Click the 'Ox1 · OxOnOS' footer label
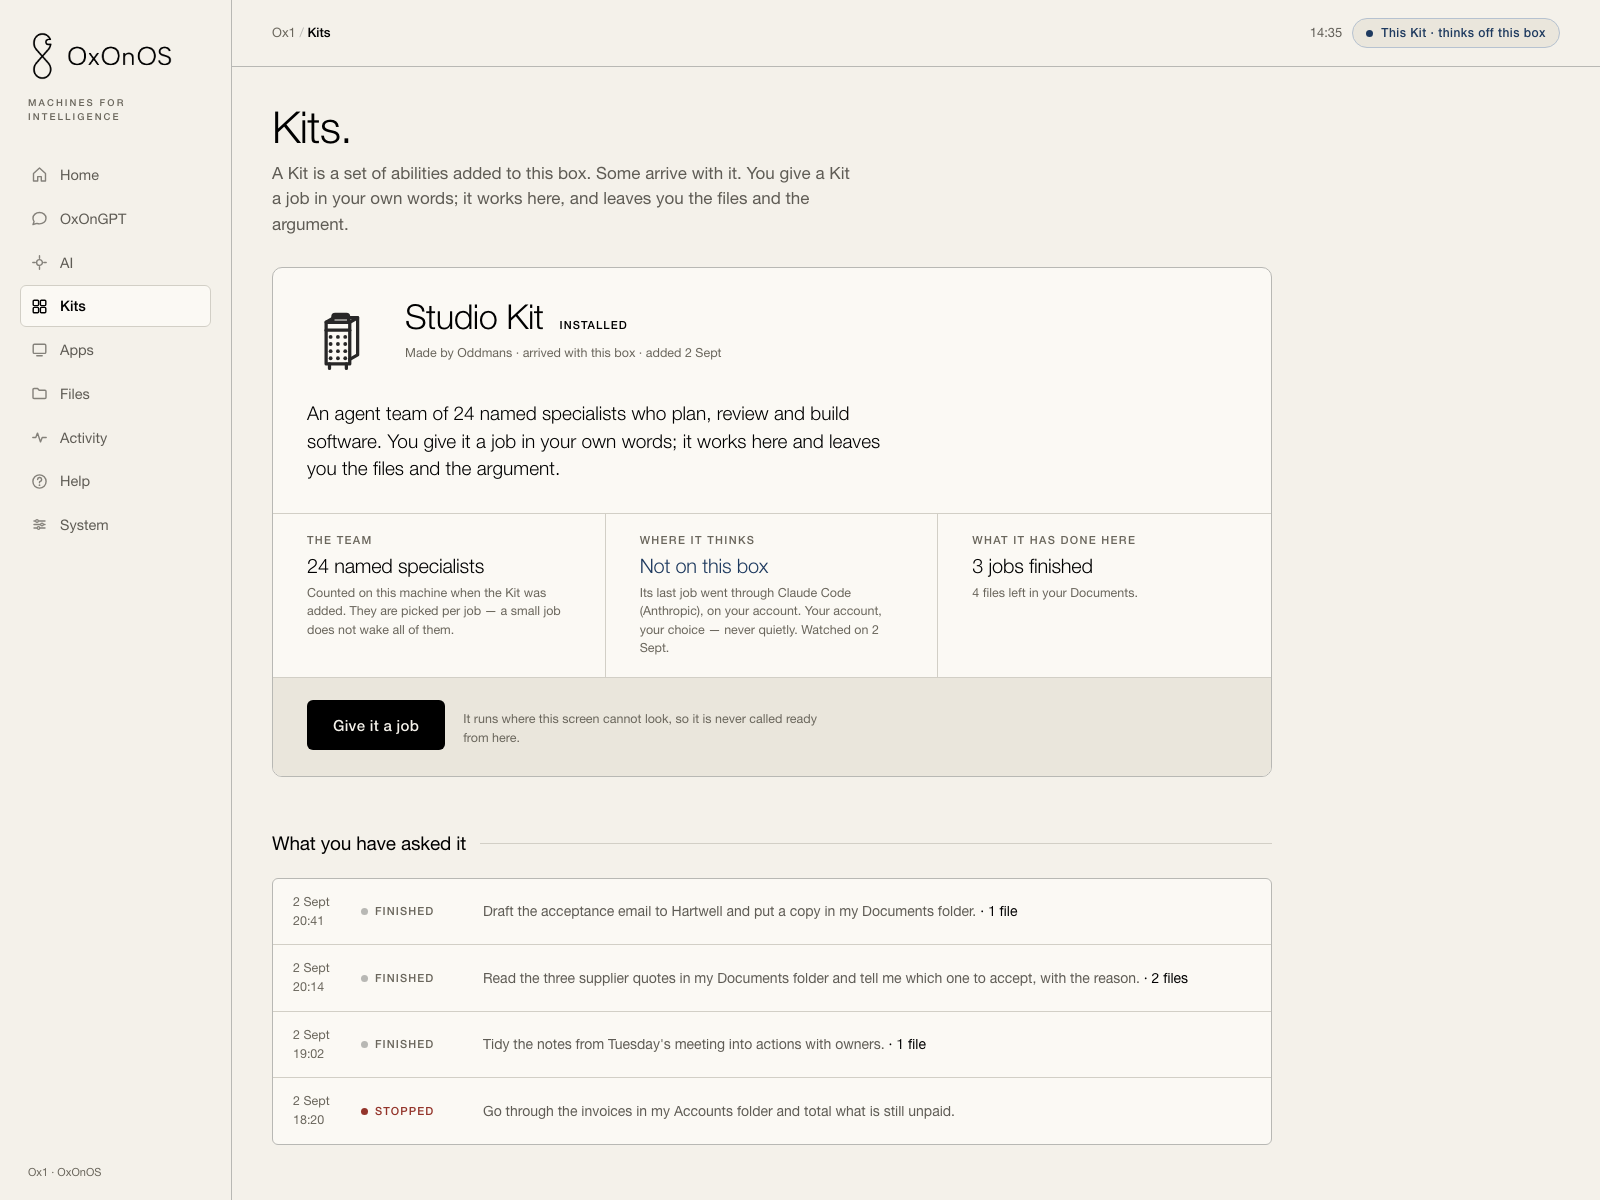The image size is (1600, 1200). coord(65,1172)
